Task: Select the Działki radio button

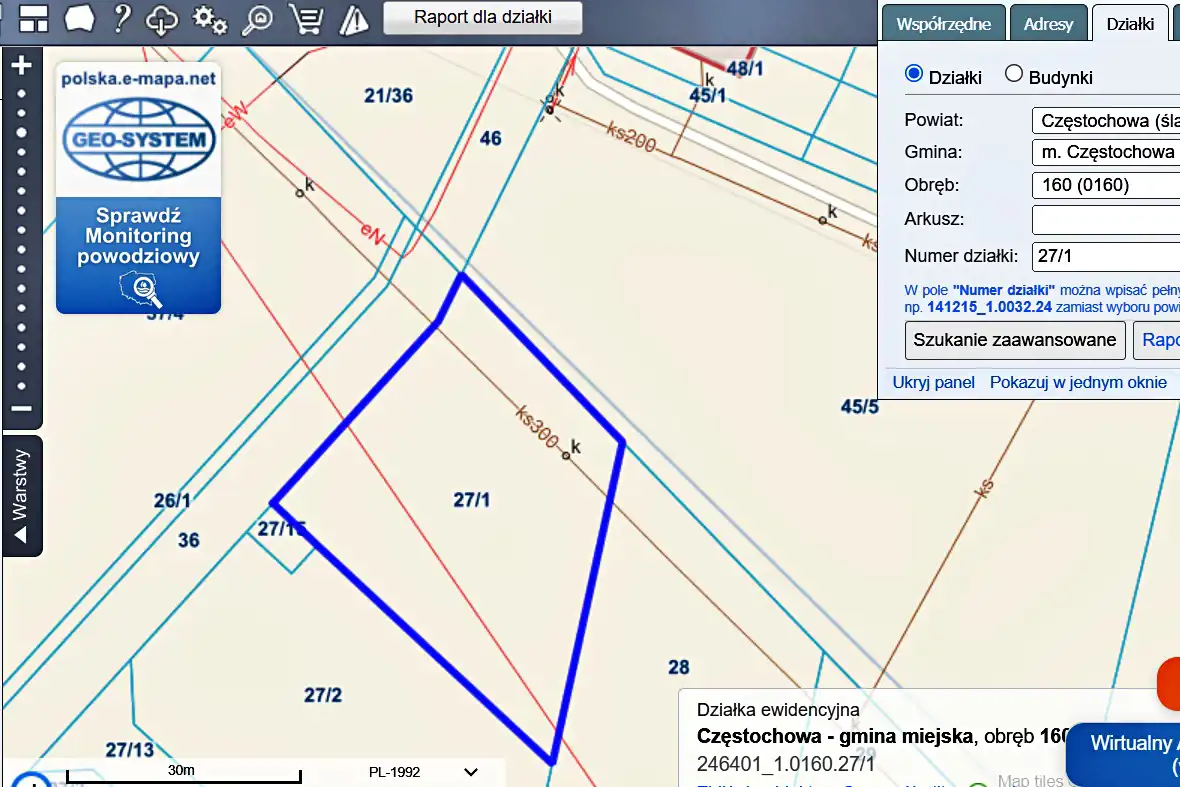Action: tap(913, 74)
